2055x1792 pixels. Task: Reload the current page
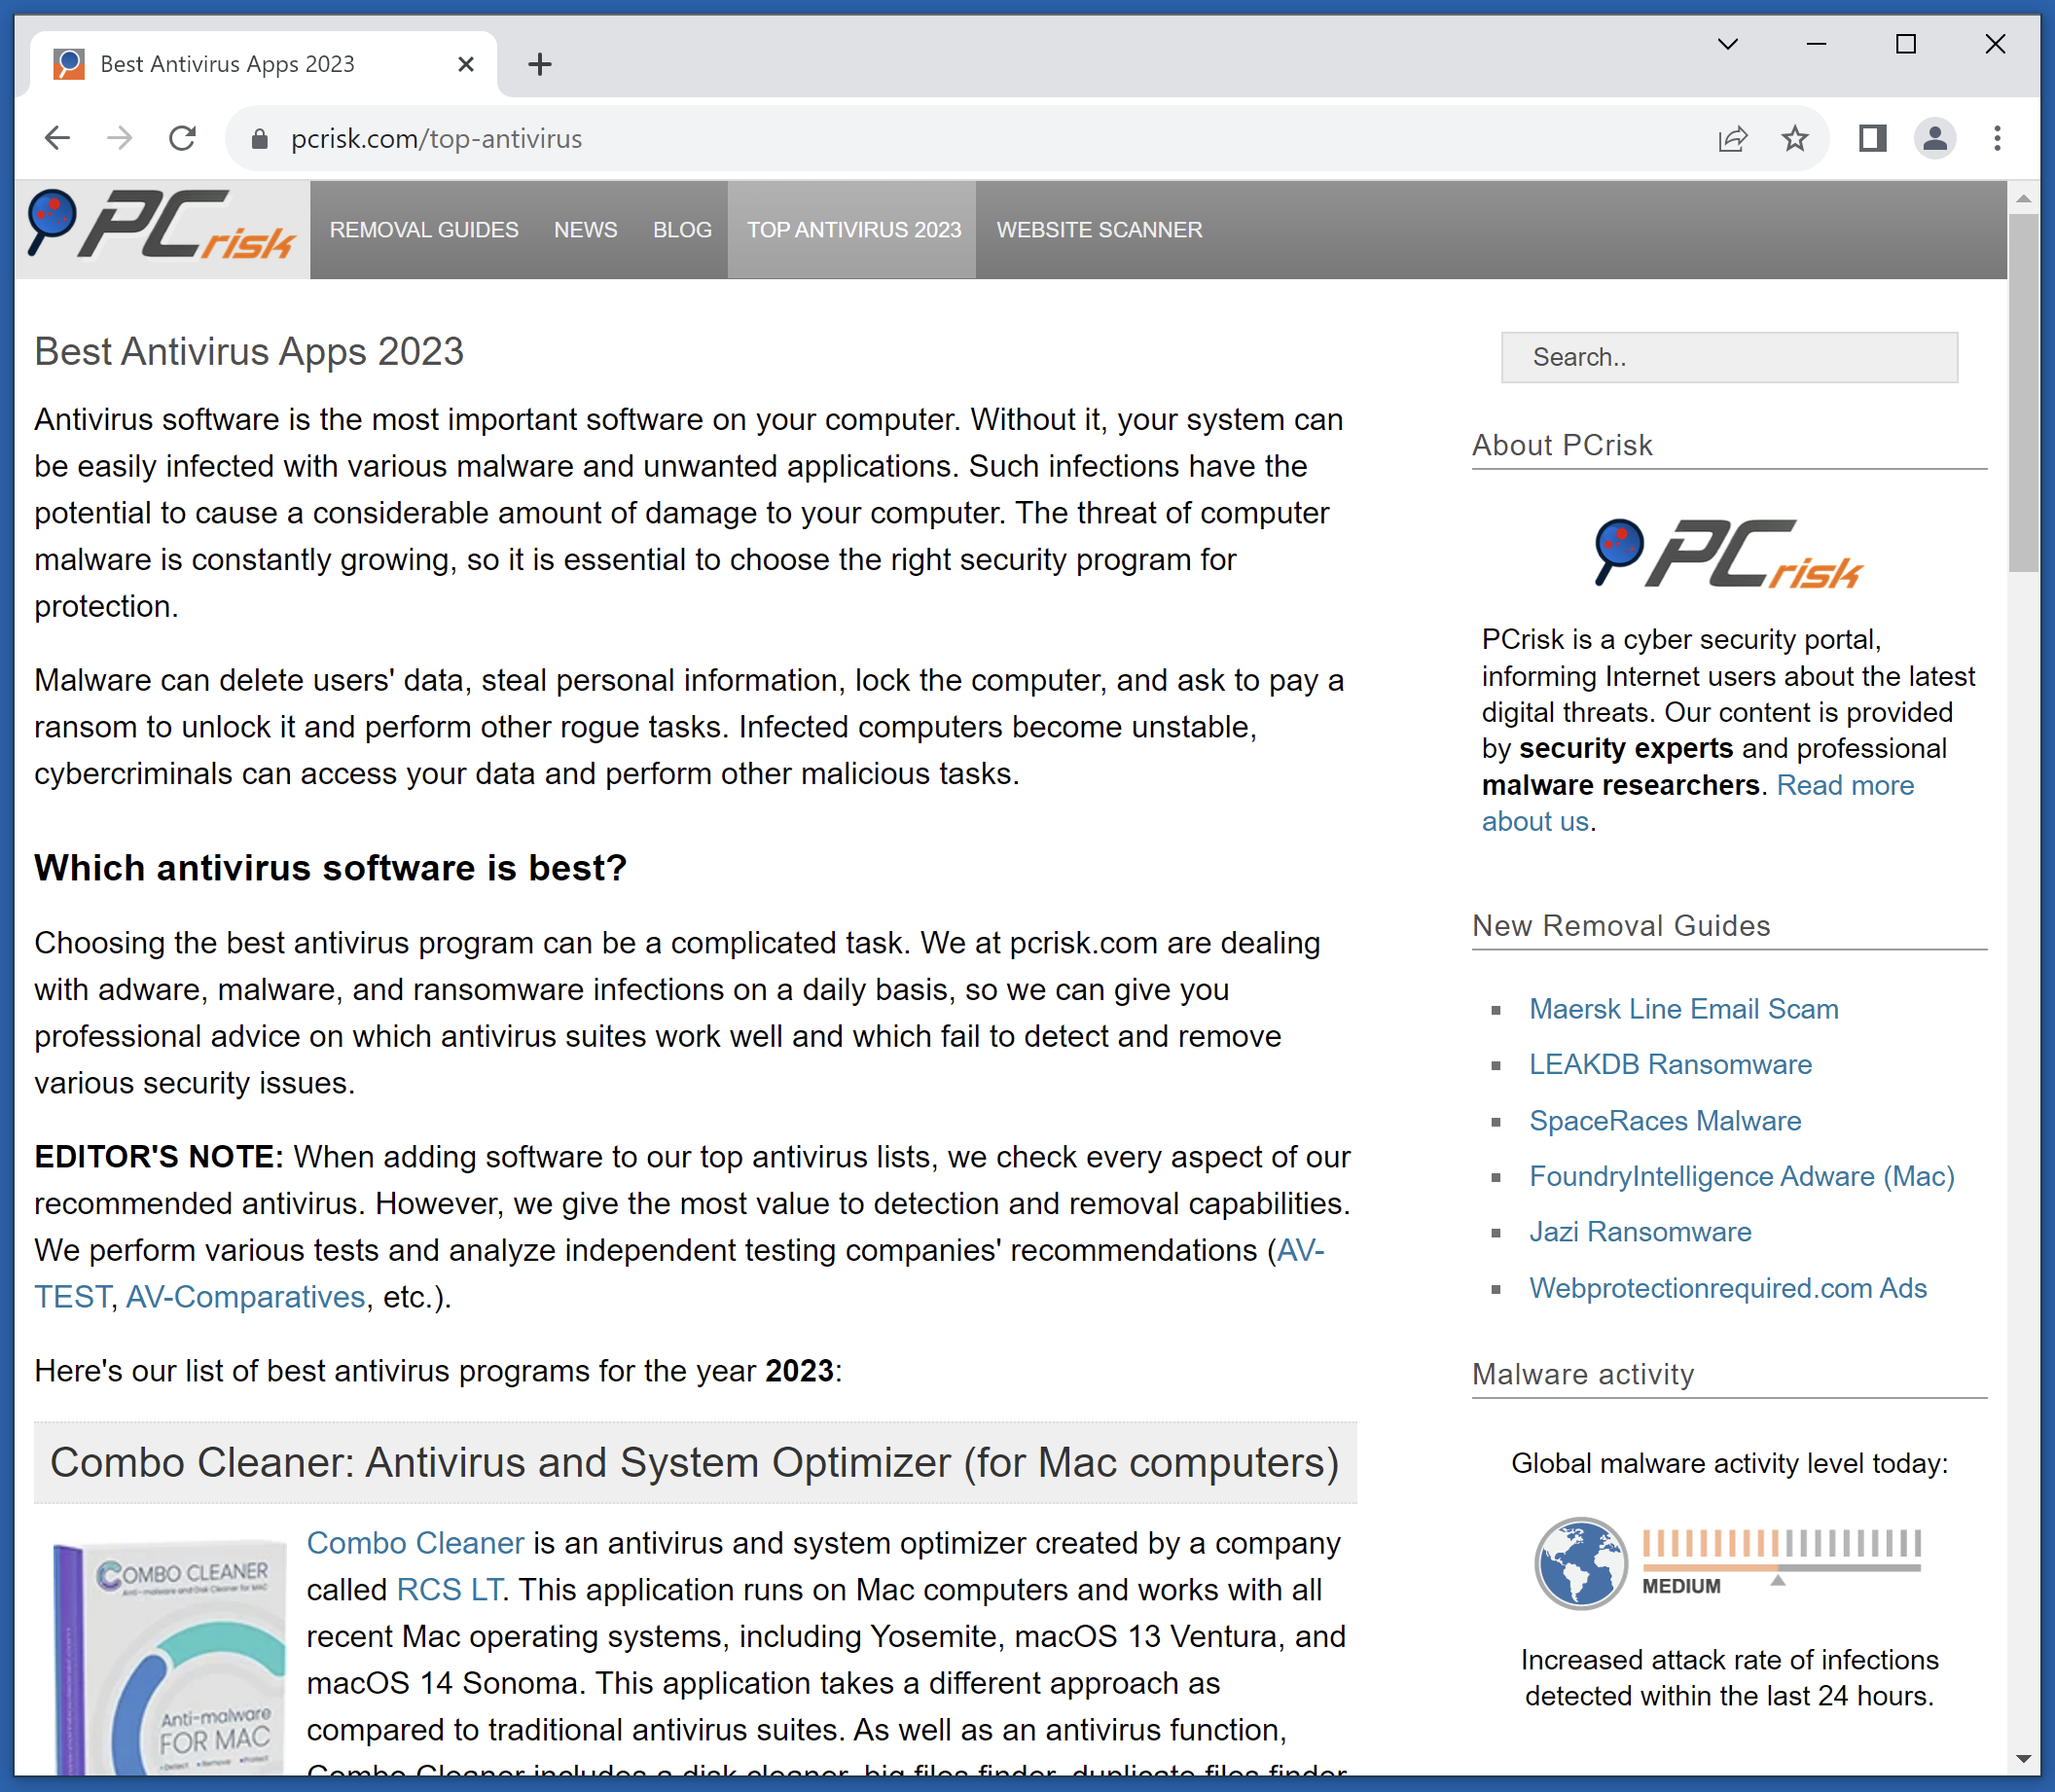point(182,138)
